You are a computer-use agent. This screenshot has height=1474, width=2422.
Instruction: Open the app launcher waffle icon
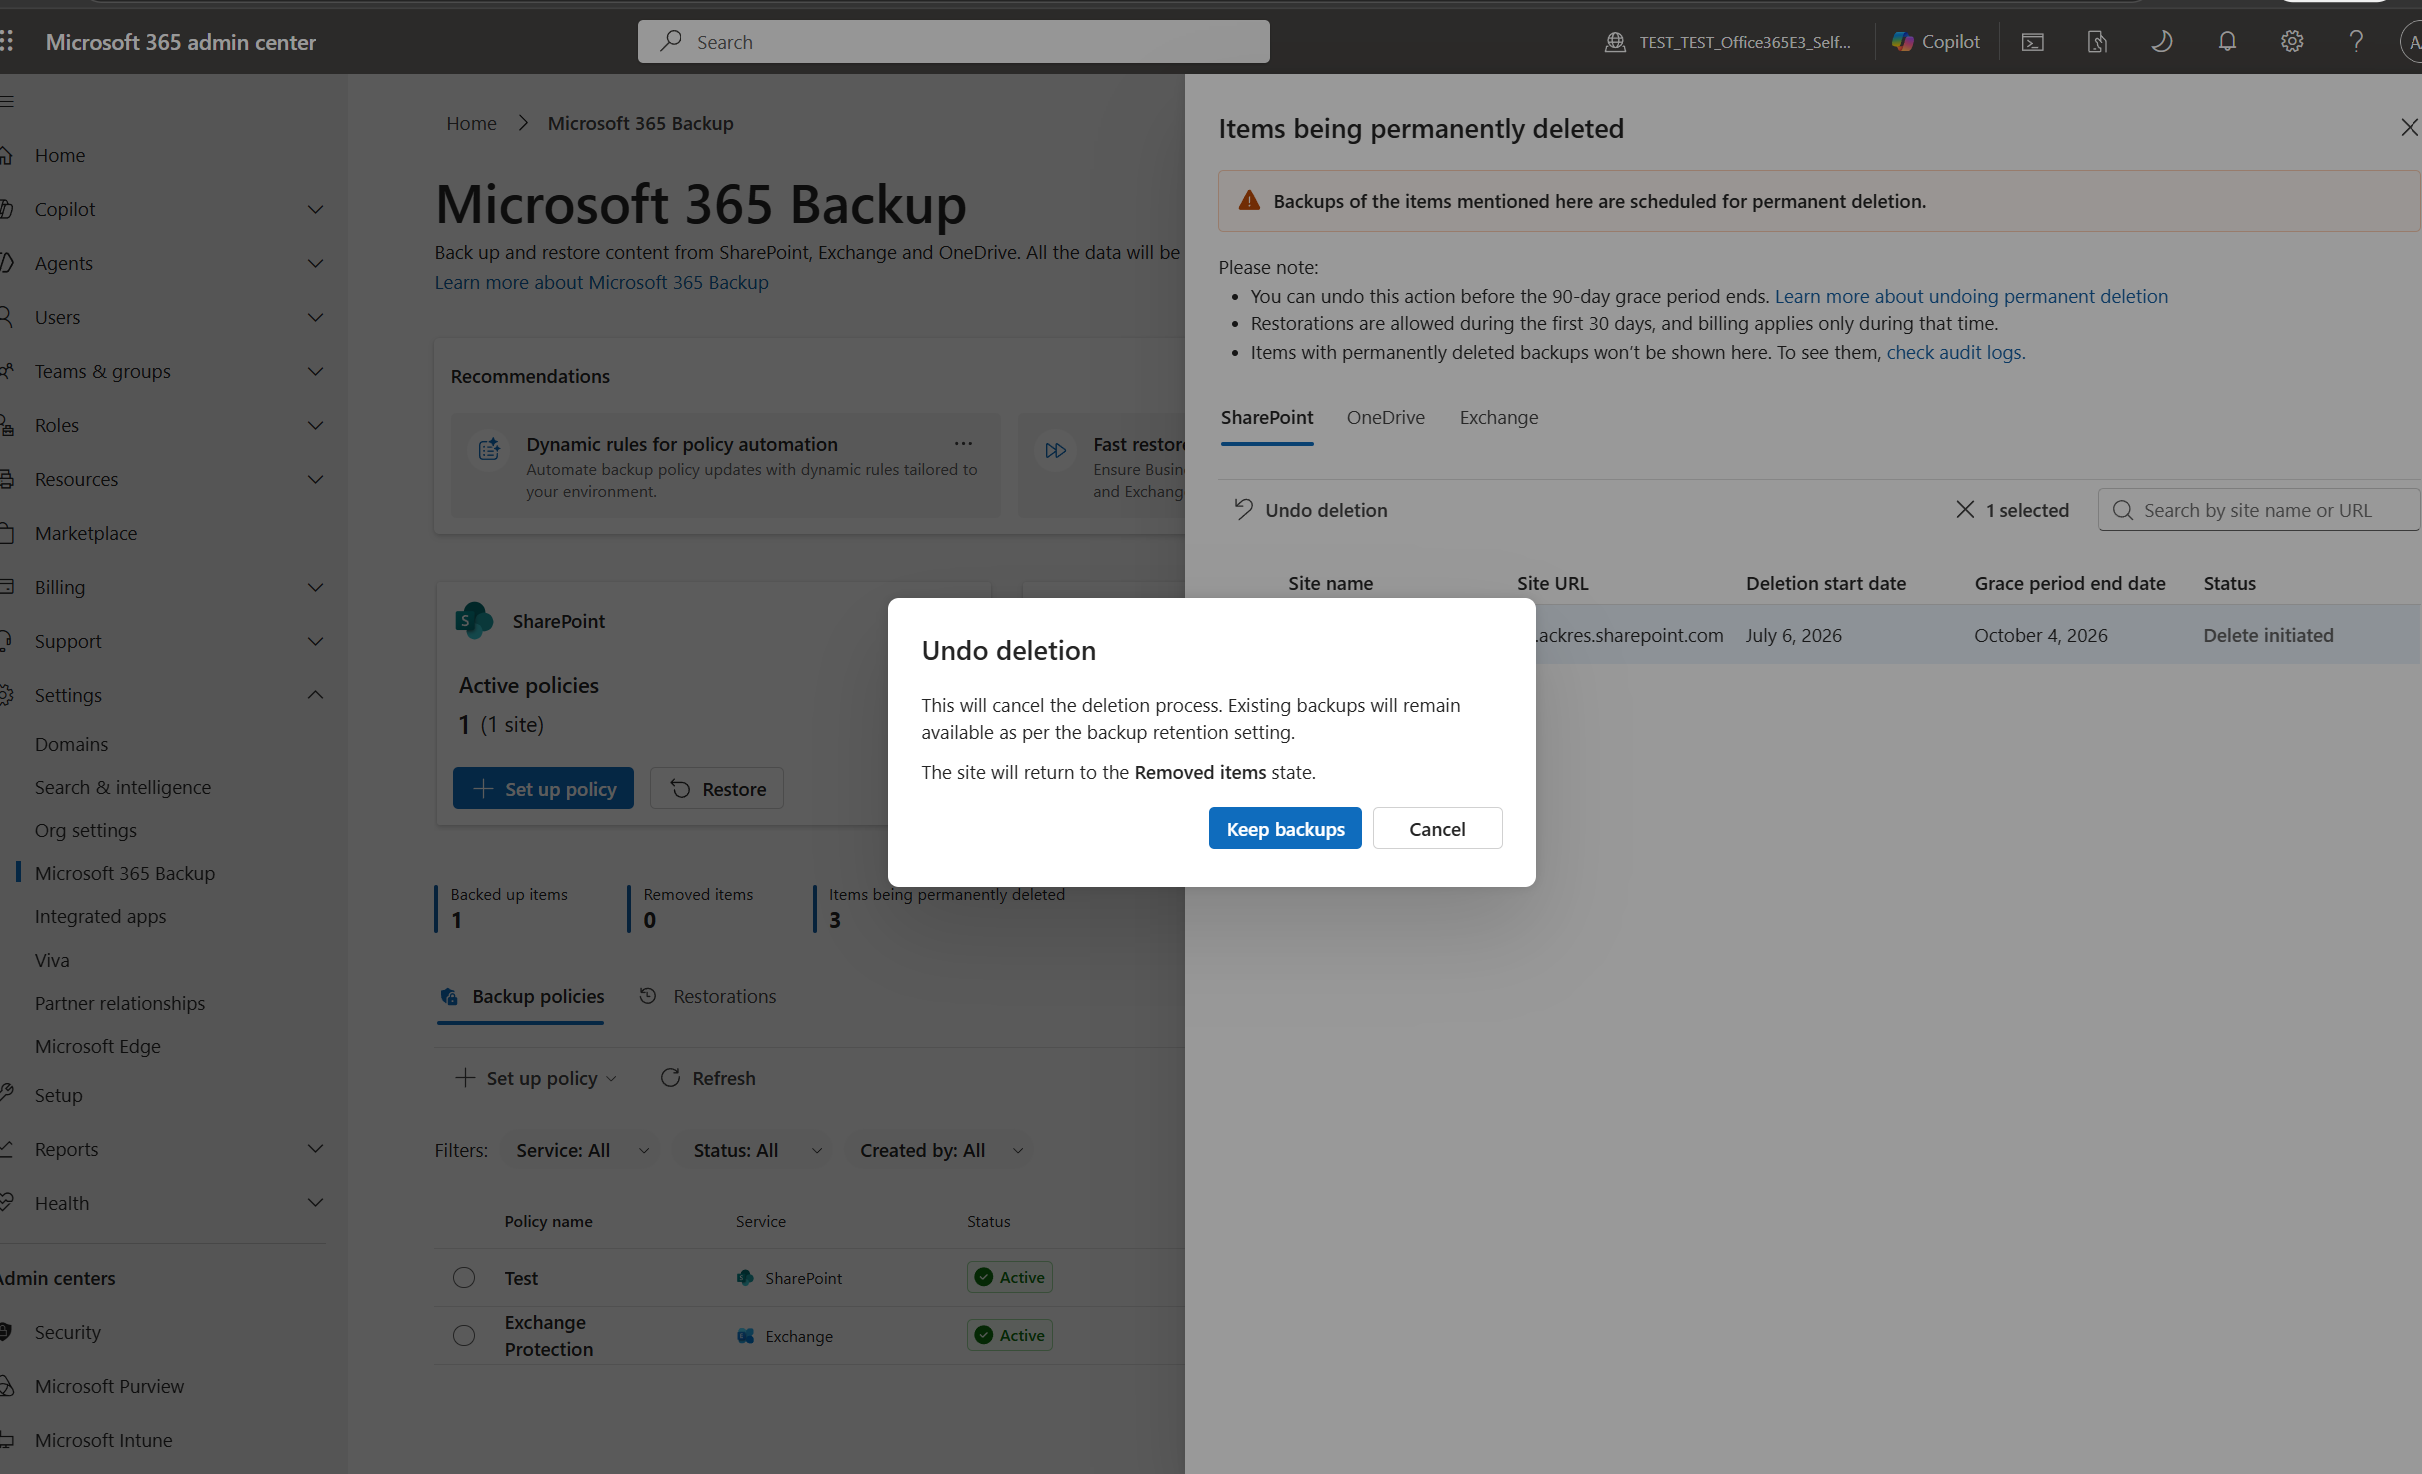[7, 41]
